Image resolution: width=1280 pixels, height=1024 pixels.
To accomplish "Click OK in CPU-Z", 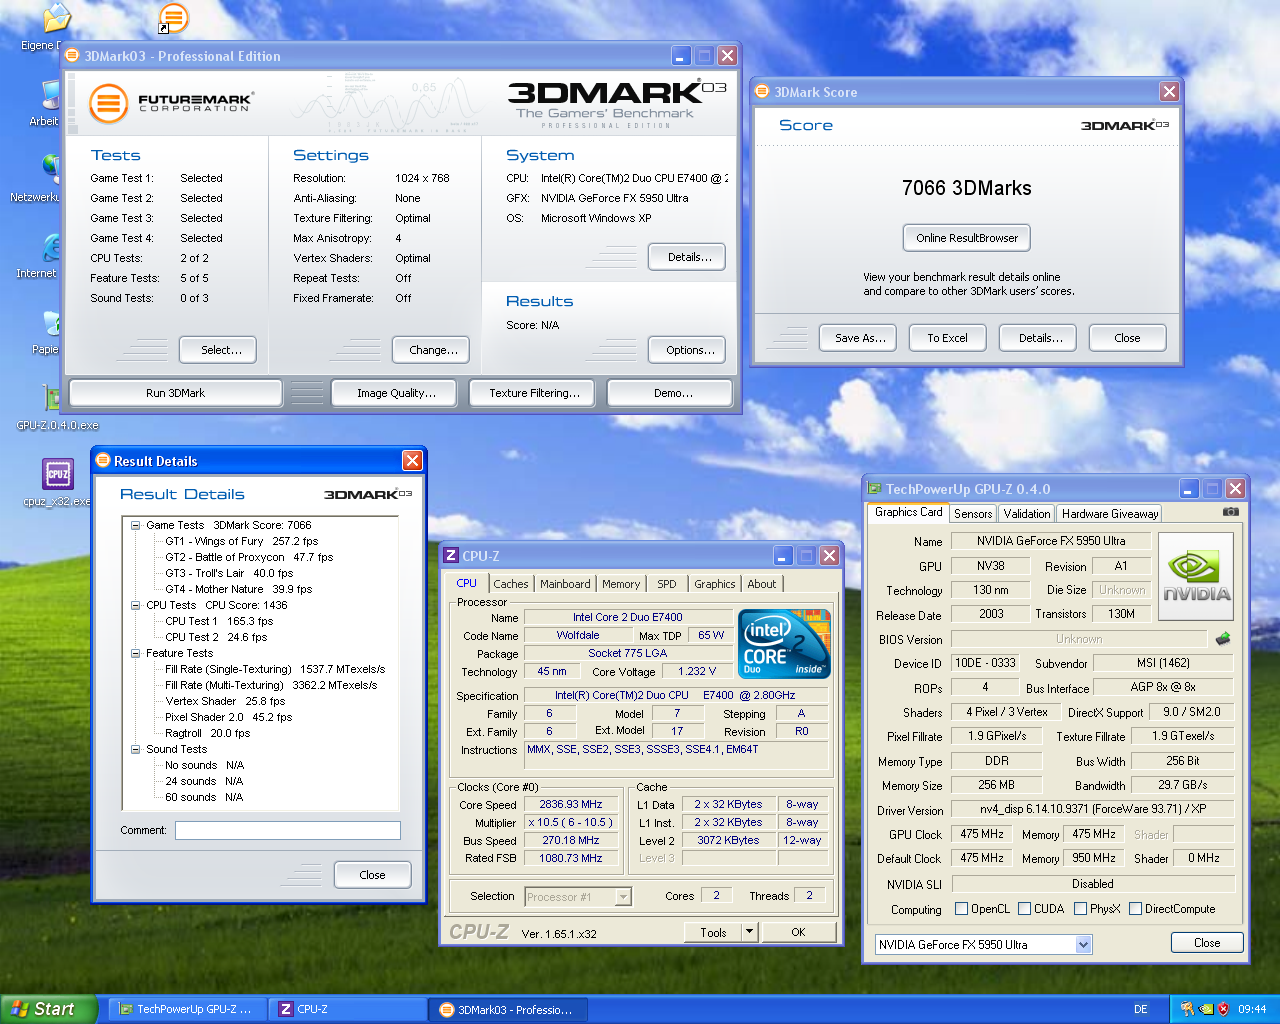I will click(798, 932).
